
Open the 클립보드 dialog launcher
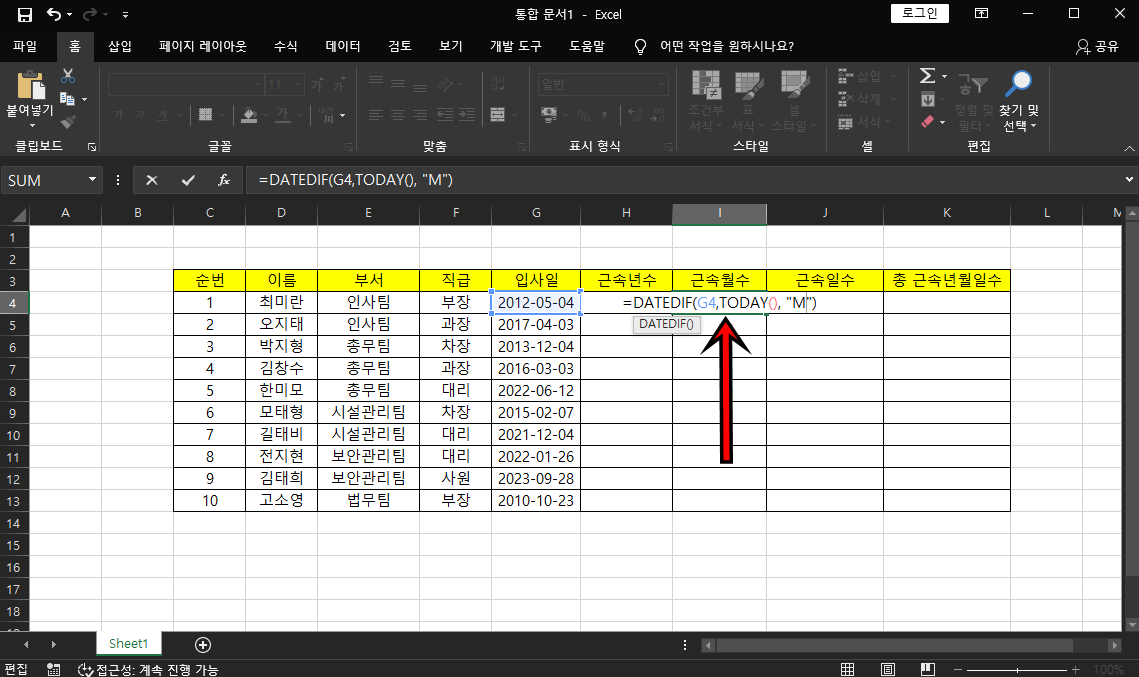click(x=92, y=147)
